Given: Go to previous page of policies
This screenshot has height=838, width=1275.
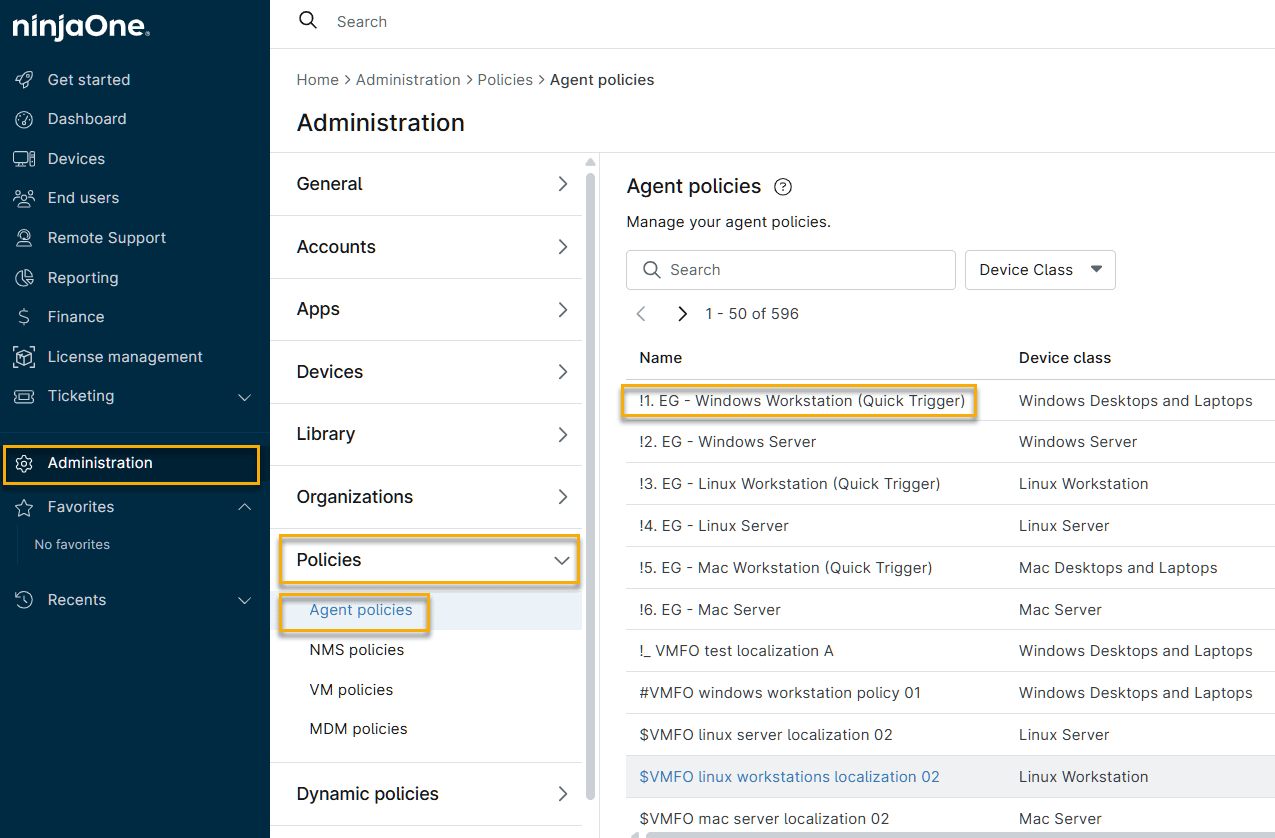Looking at the screenshot, I should pos(642,314).
